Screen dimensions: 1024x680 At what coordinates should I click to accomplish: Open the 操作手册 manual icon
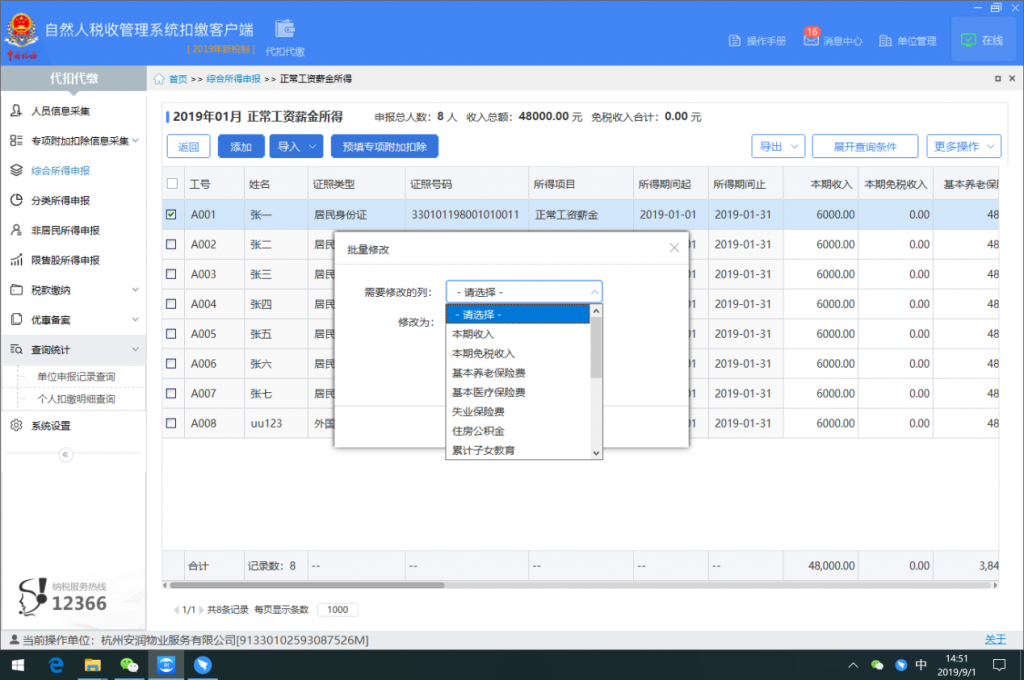click(736, 41)
